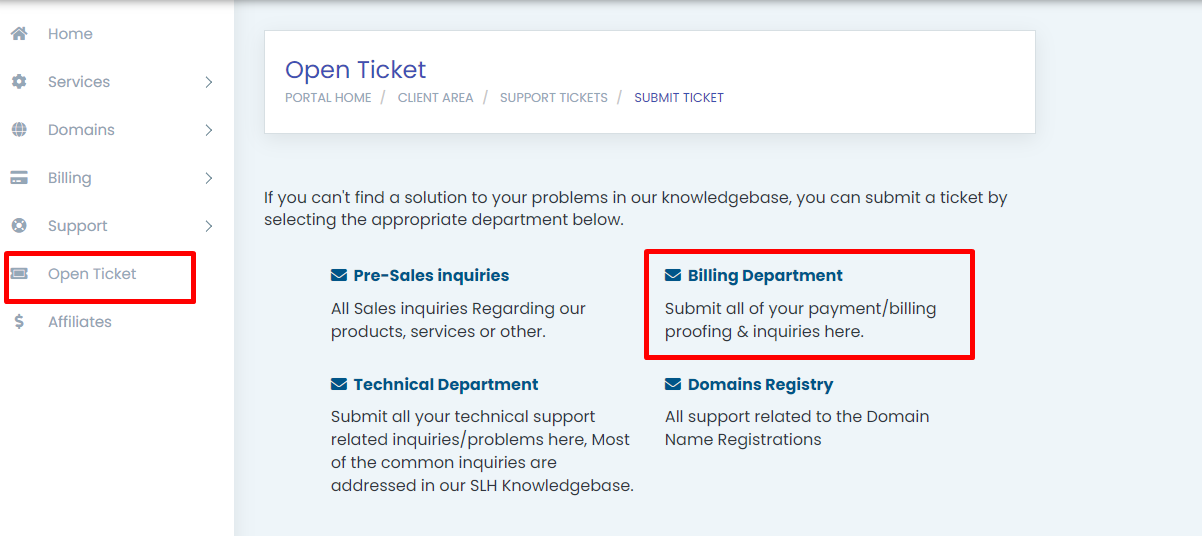Navigate to Portal Home breadcrumb

click(328, 98)
